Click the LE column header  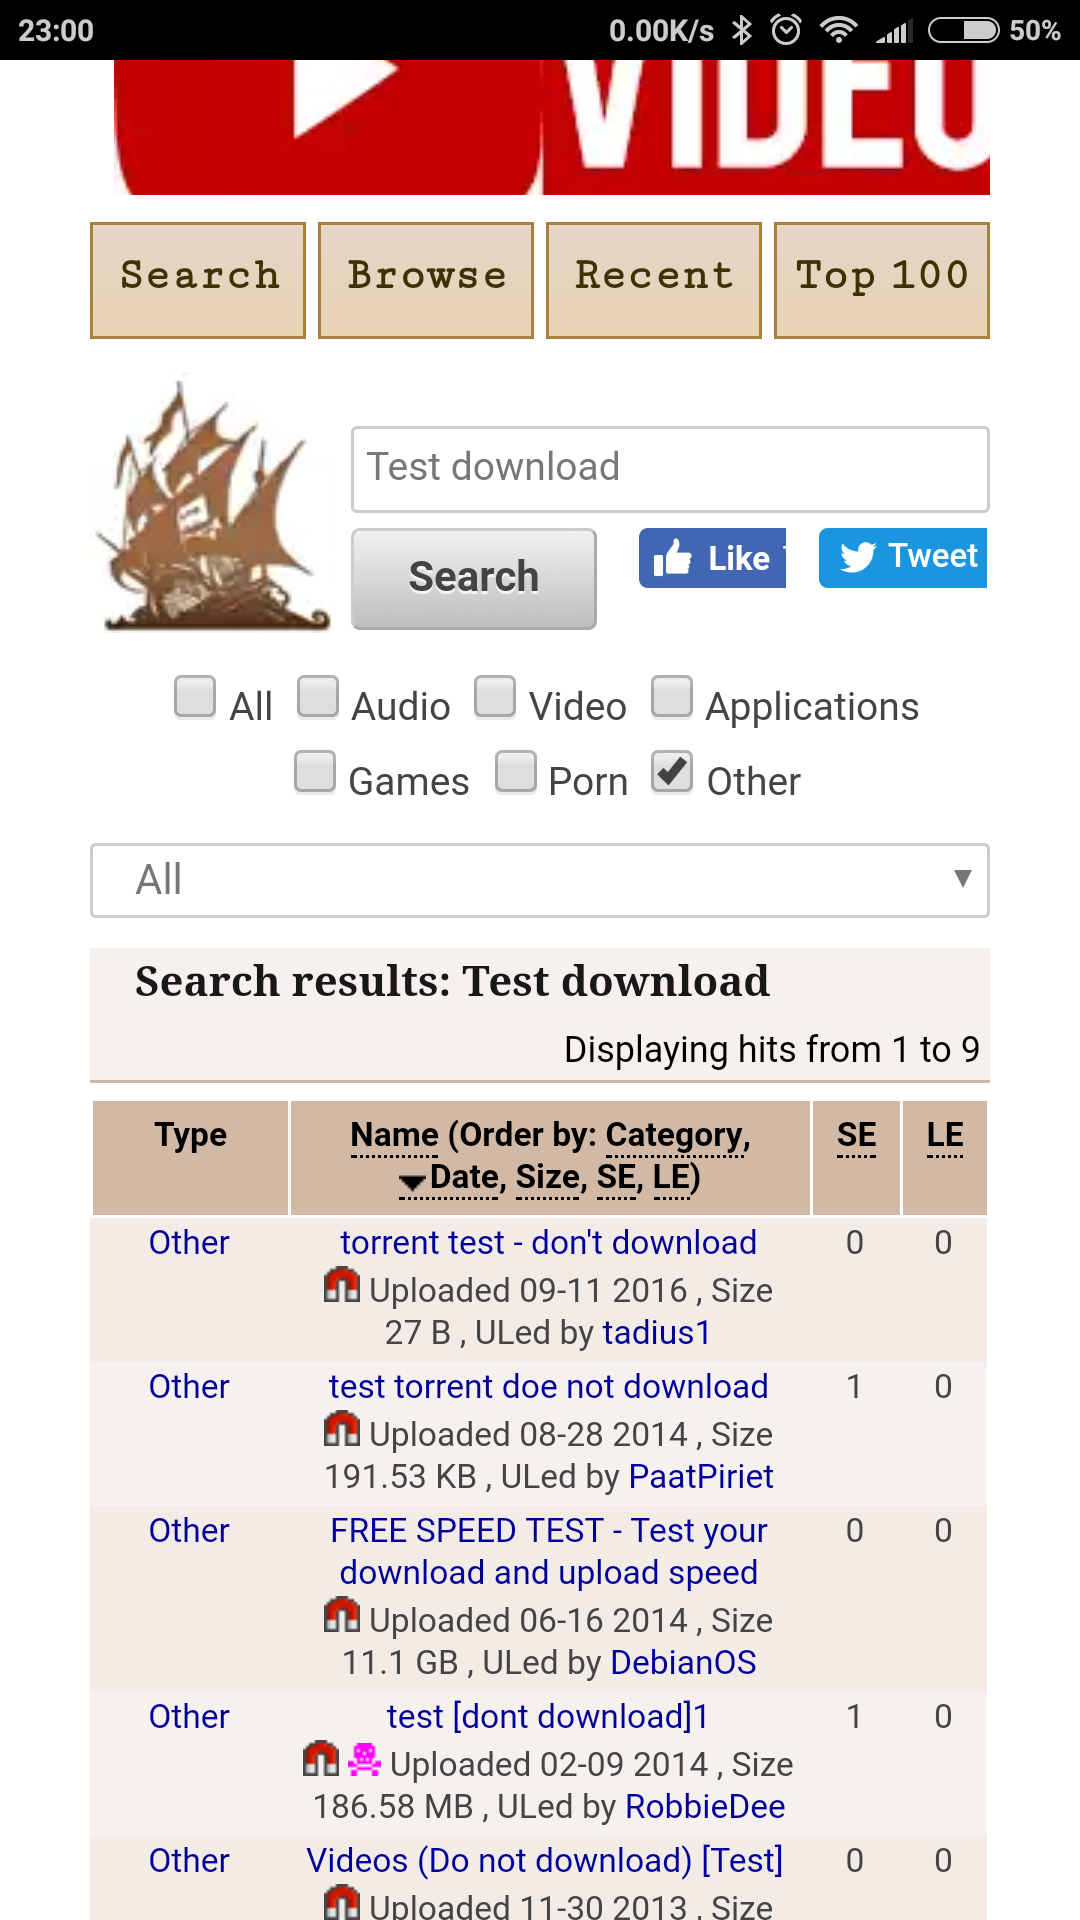tap(945, 1135)
